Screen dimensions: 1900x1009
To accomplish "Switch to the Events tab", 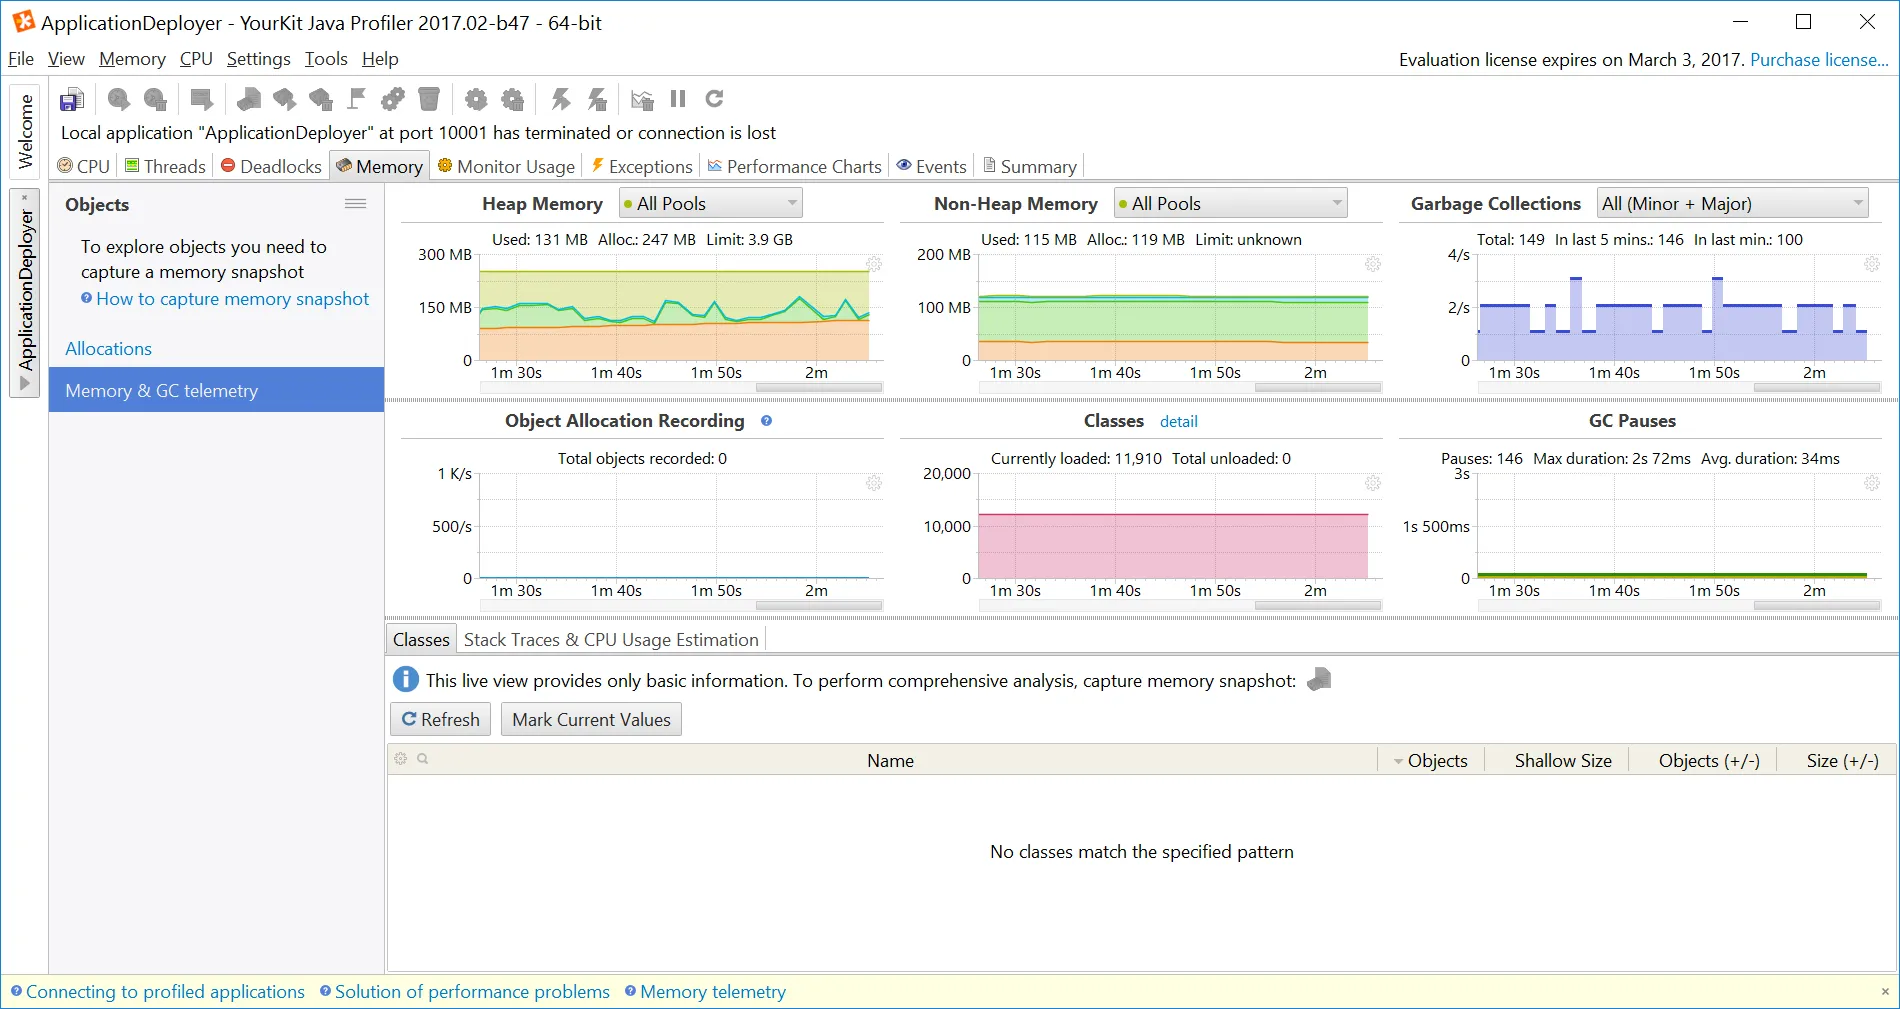I will [932, 166].
